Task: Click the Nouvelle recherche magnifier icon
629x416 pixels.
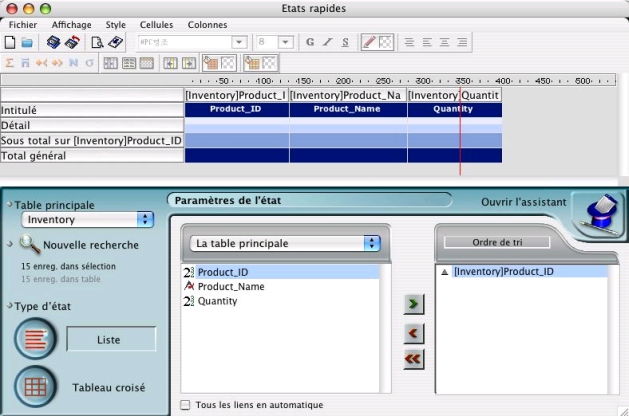Action: (30, 245)
